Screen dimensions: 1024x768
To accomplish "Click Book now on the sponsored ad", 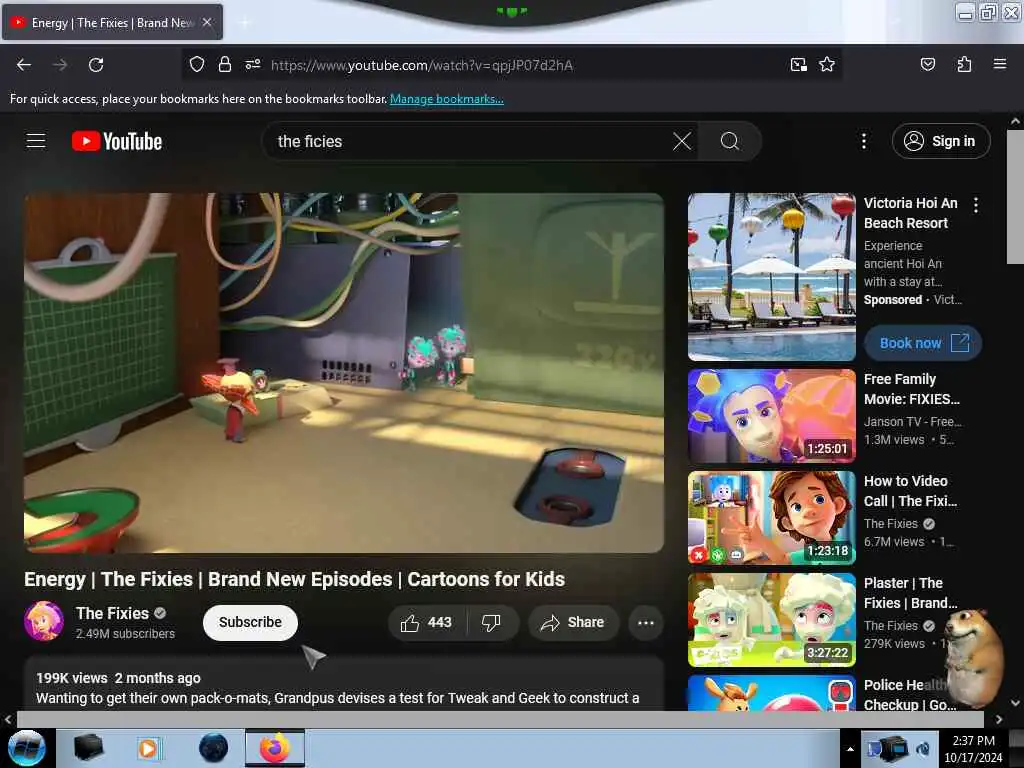I will point(923,343).
